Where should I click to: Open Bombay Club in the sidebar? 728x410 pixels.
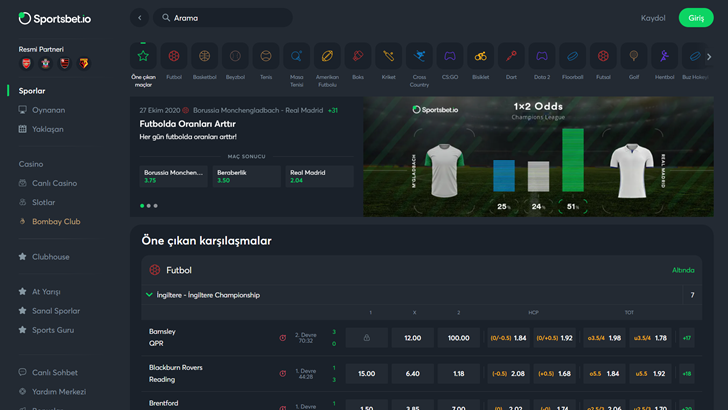click(x=50, y=221)
